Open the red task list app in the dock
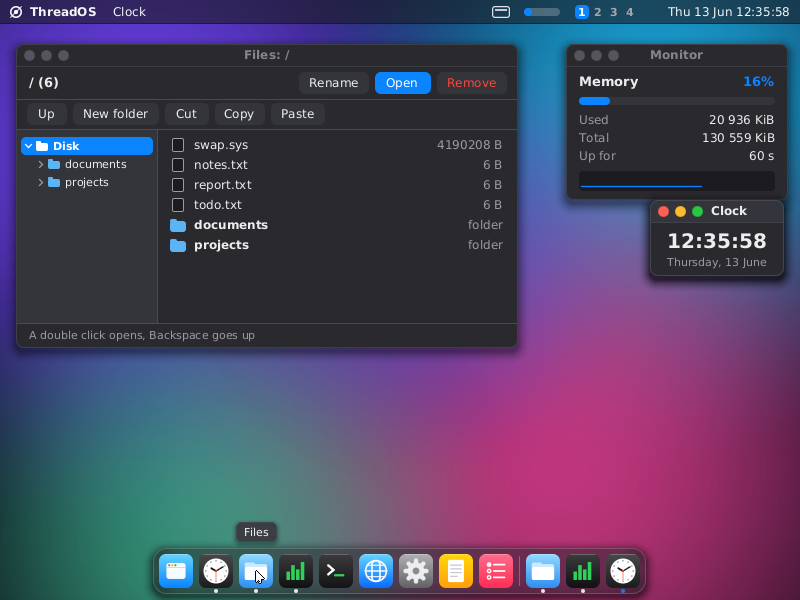The width and height of the screenshot is (800, 600). pyautogui.click(x=495, y=571)
